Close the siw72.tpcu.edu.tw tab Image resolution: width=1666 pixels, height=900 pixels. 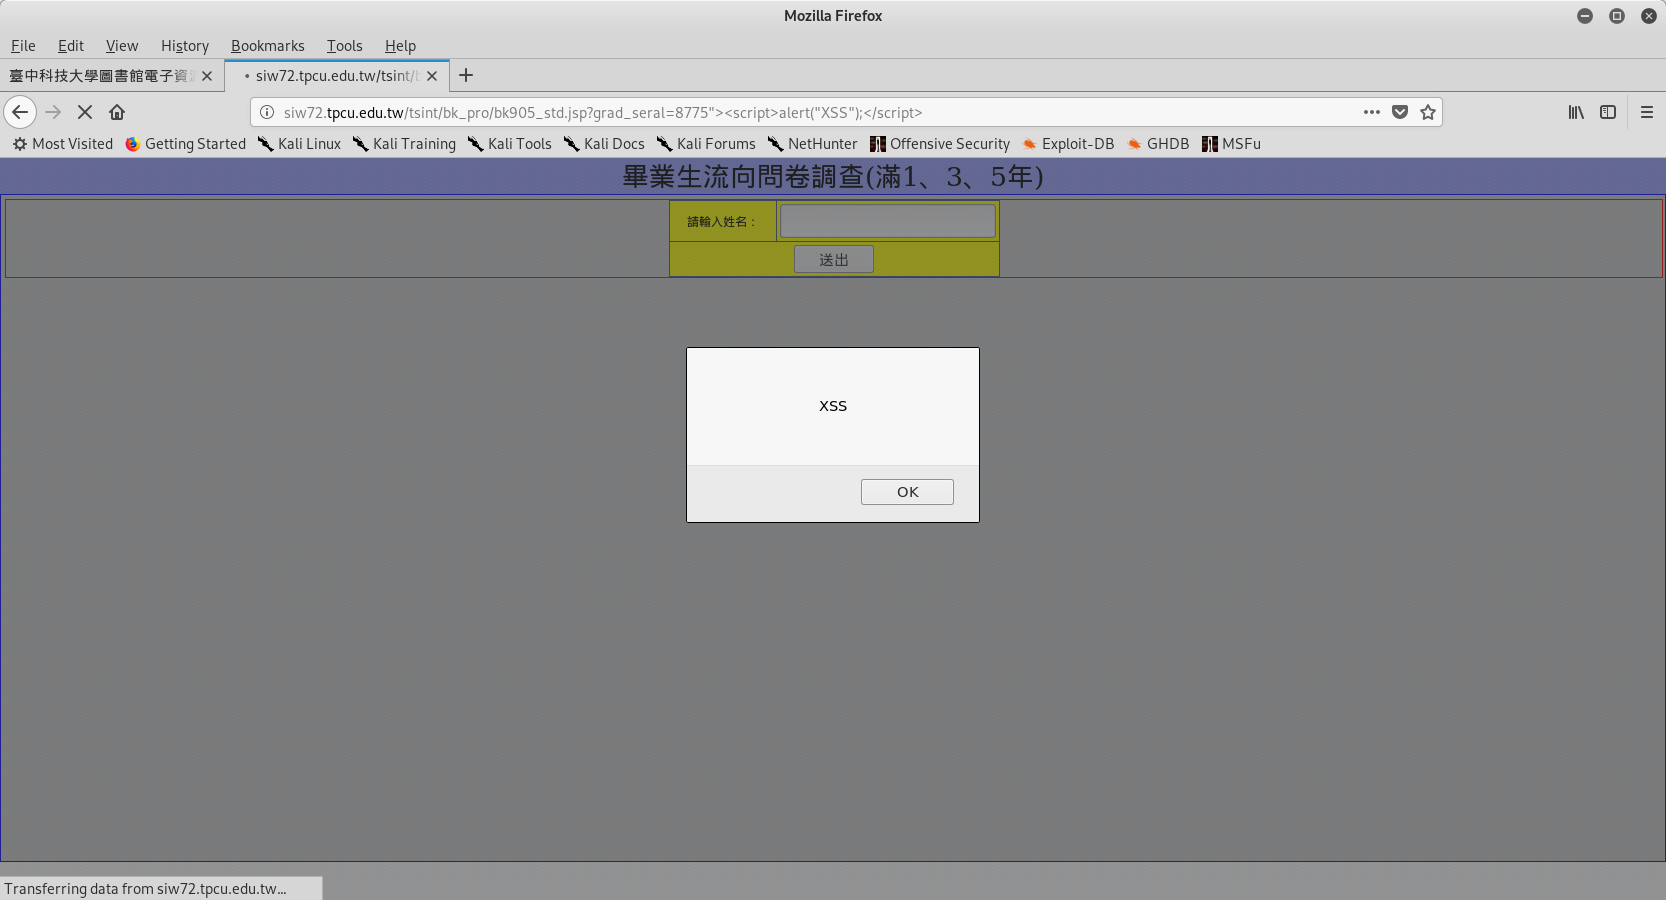pos(432,76)
